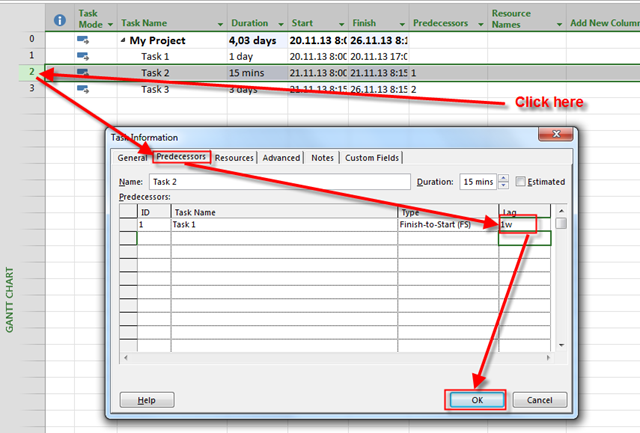Switch to the Predecessors tab

pyautogui.click(x=181, y=157)
